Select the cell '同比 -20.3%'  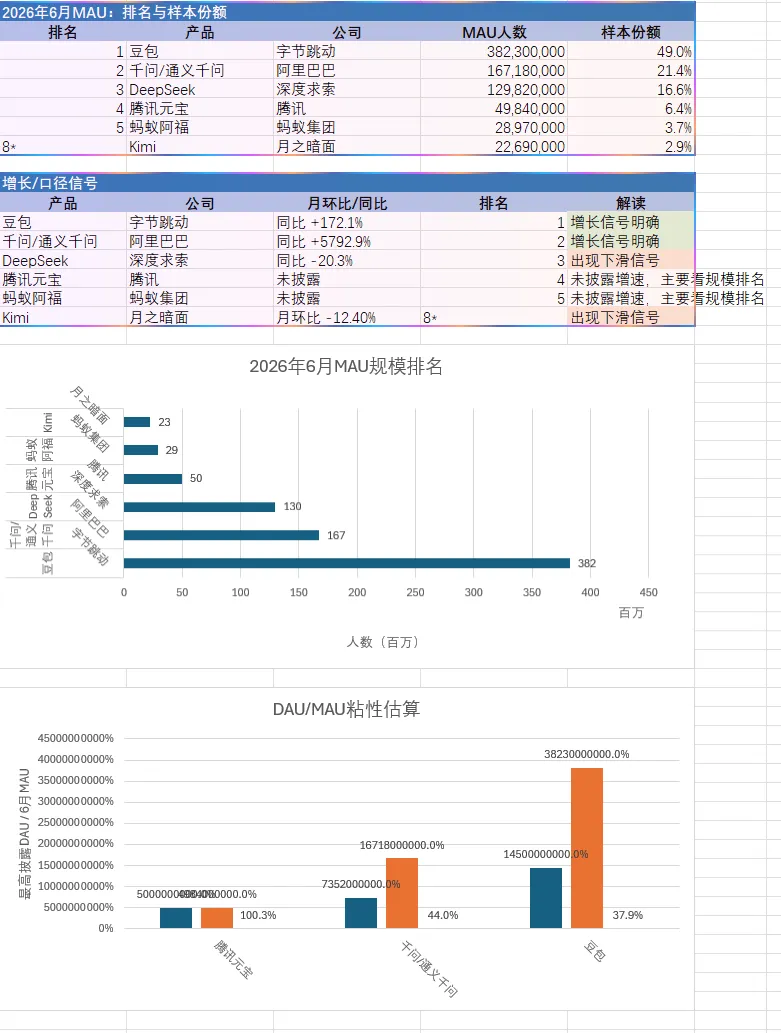347,261
